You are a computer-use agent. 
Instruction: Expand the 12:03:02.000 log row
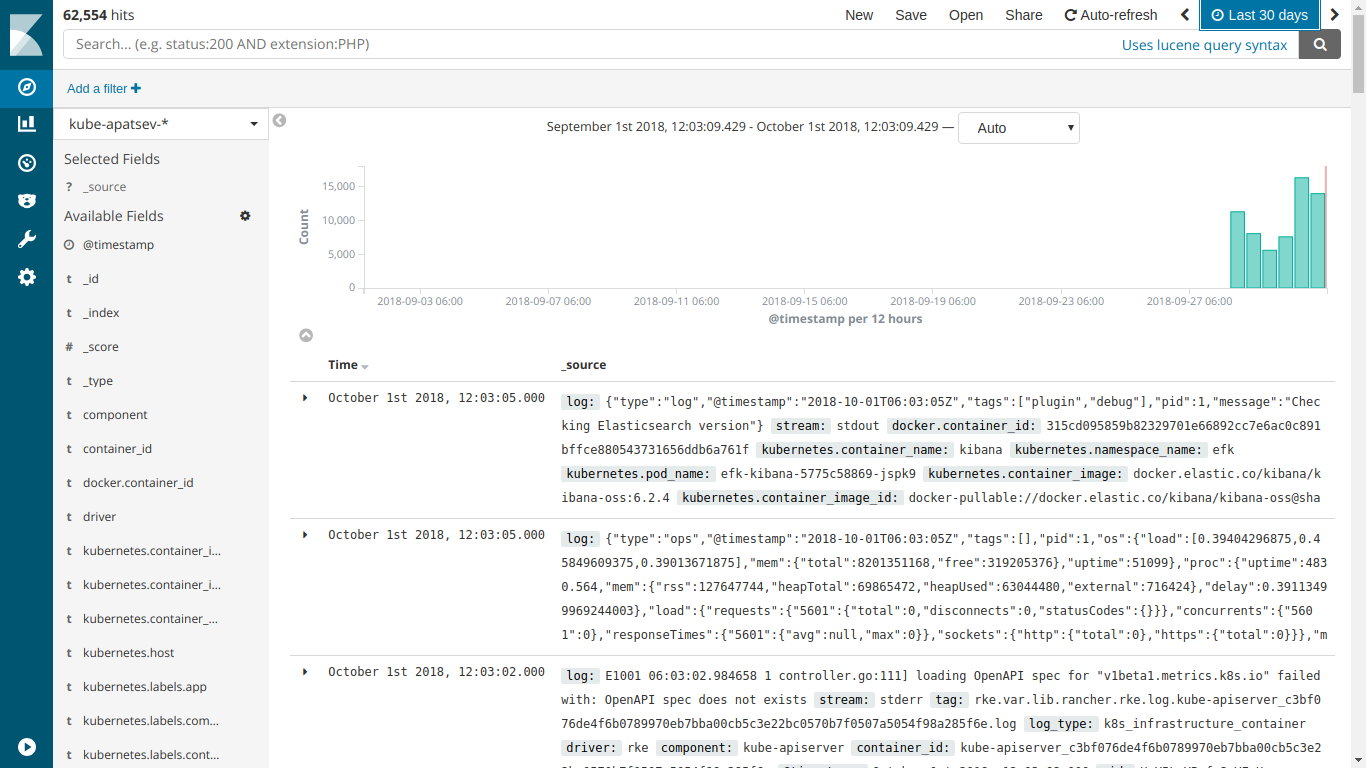click(x=305, y=672)
